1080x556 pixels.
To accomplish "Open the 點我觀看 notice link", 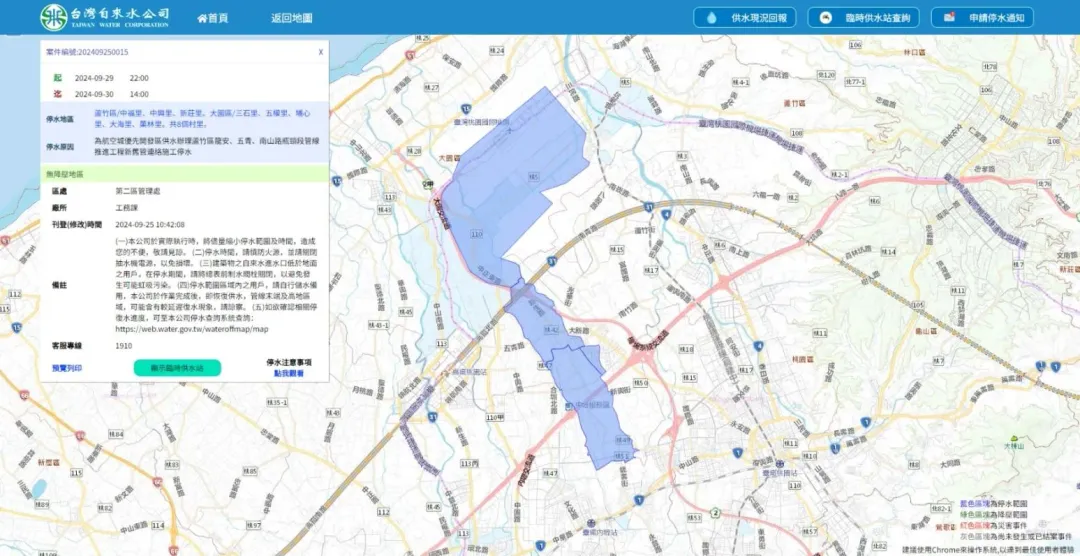I will coord(289,373).
